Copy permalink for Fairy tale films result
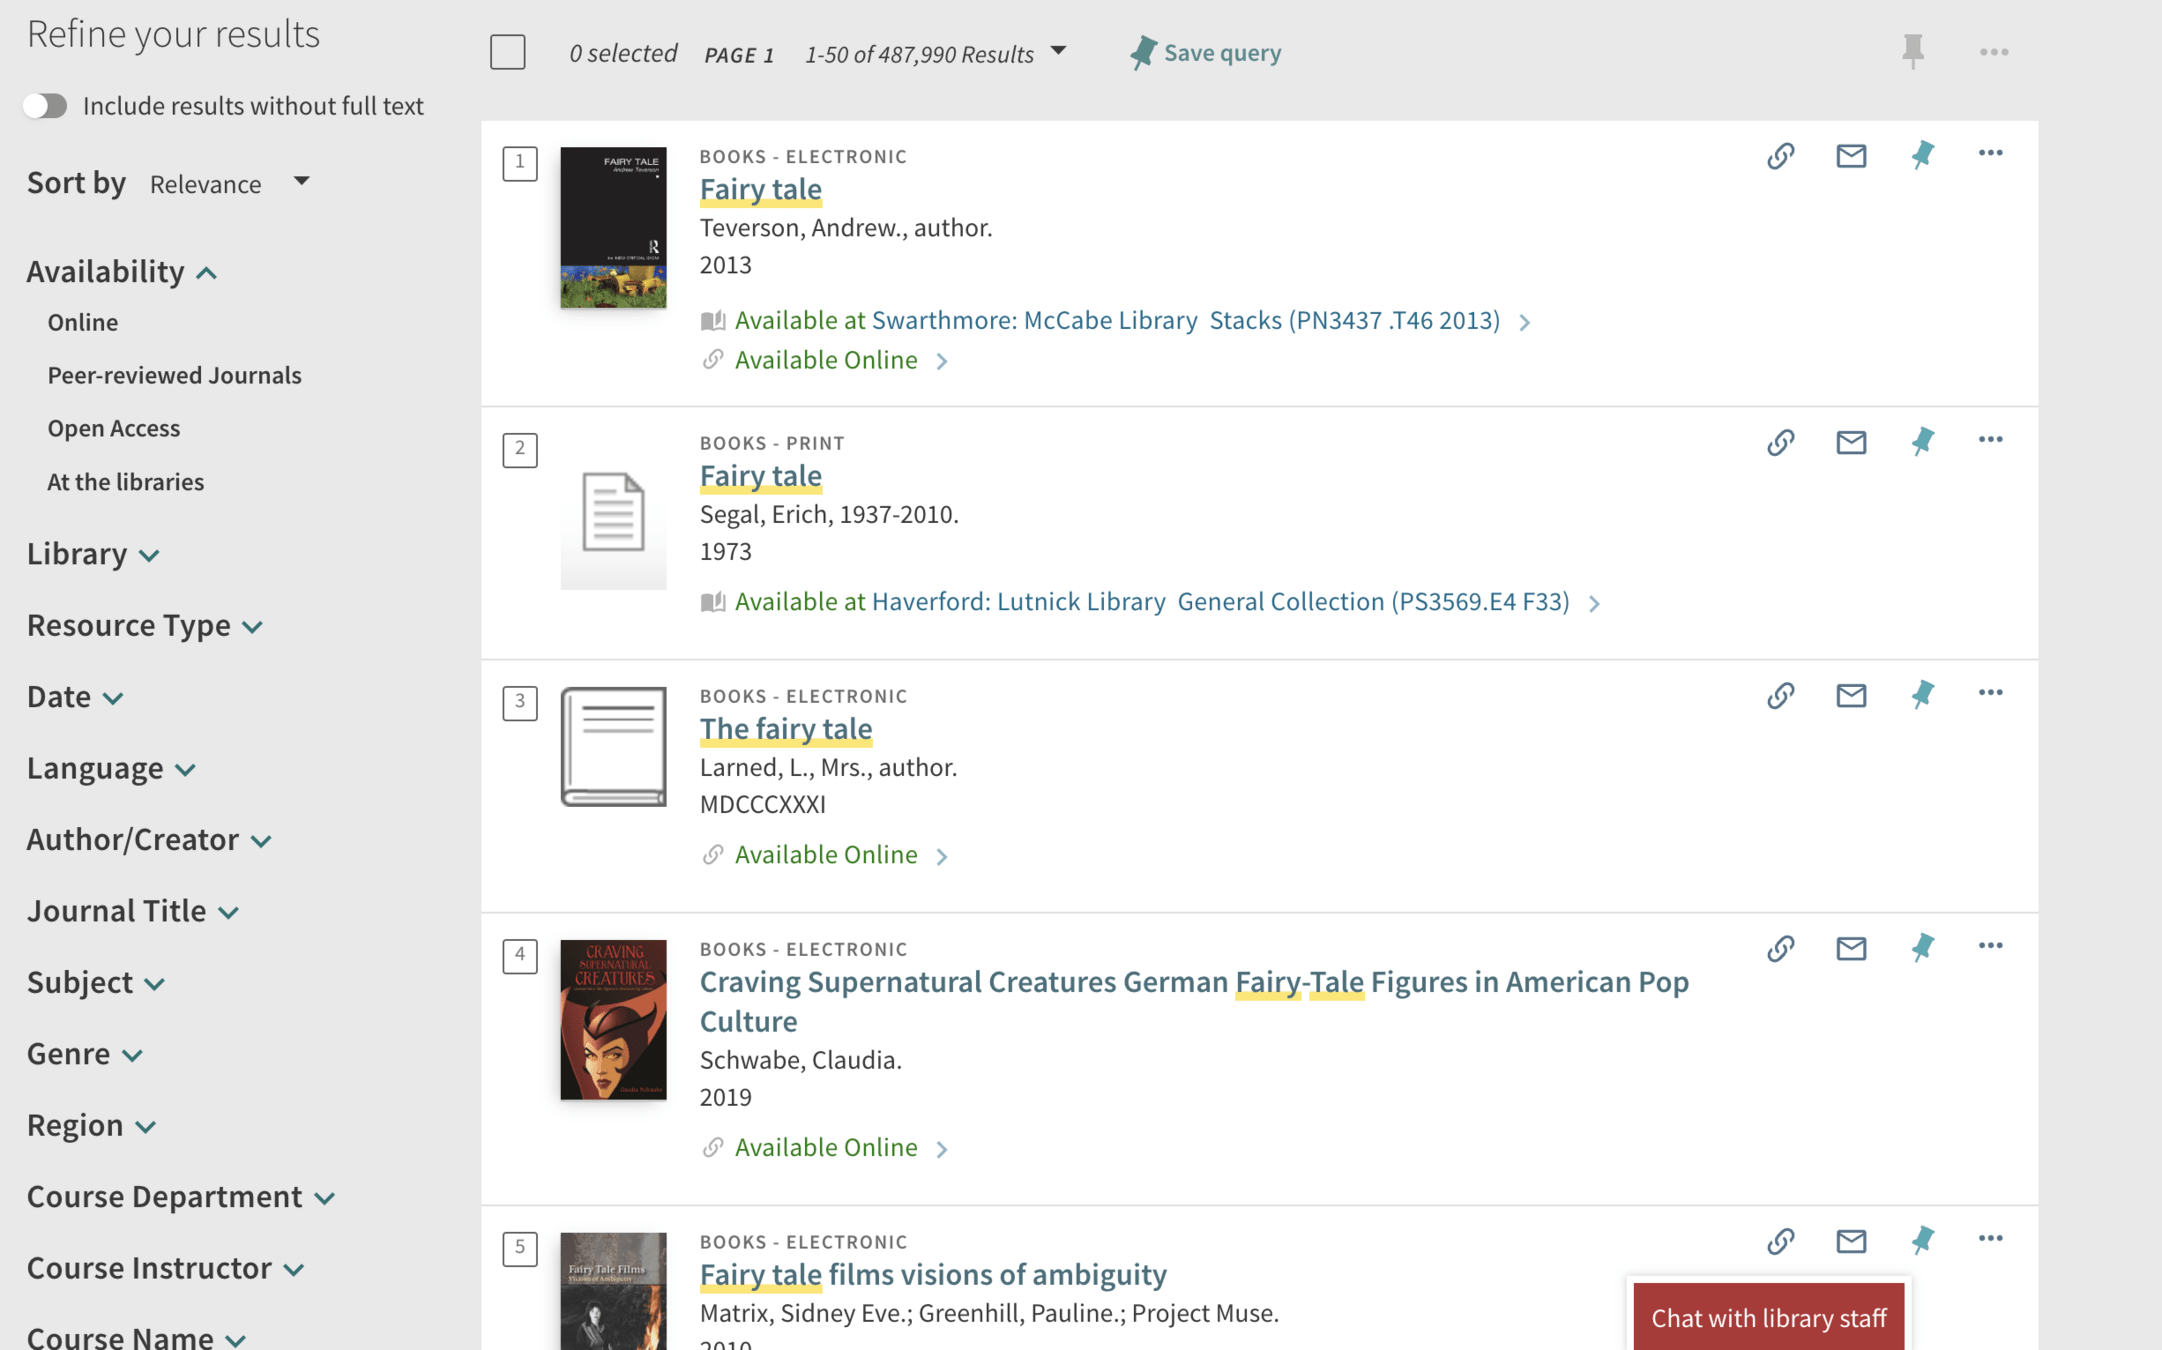Screen dimensions: 2162x1350 click(x=1780, y=1241)
